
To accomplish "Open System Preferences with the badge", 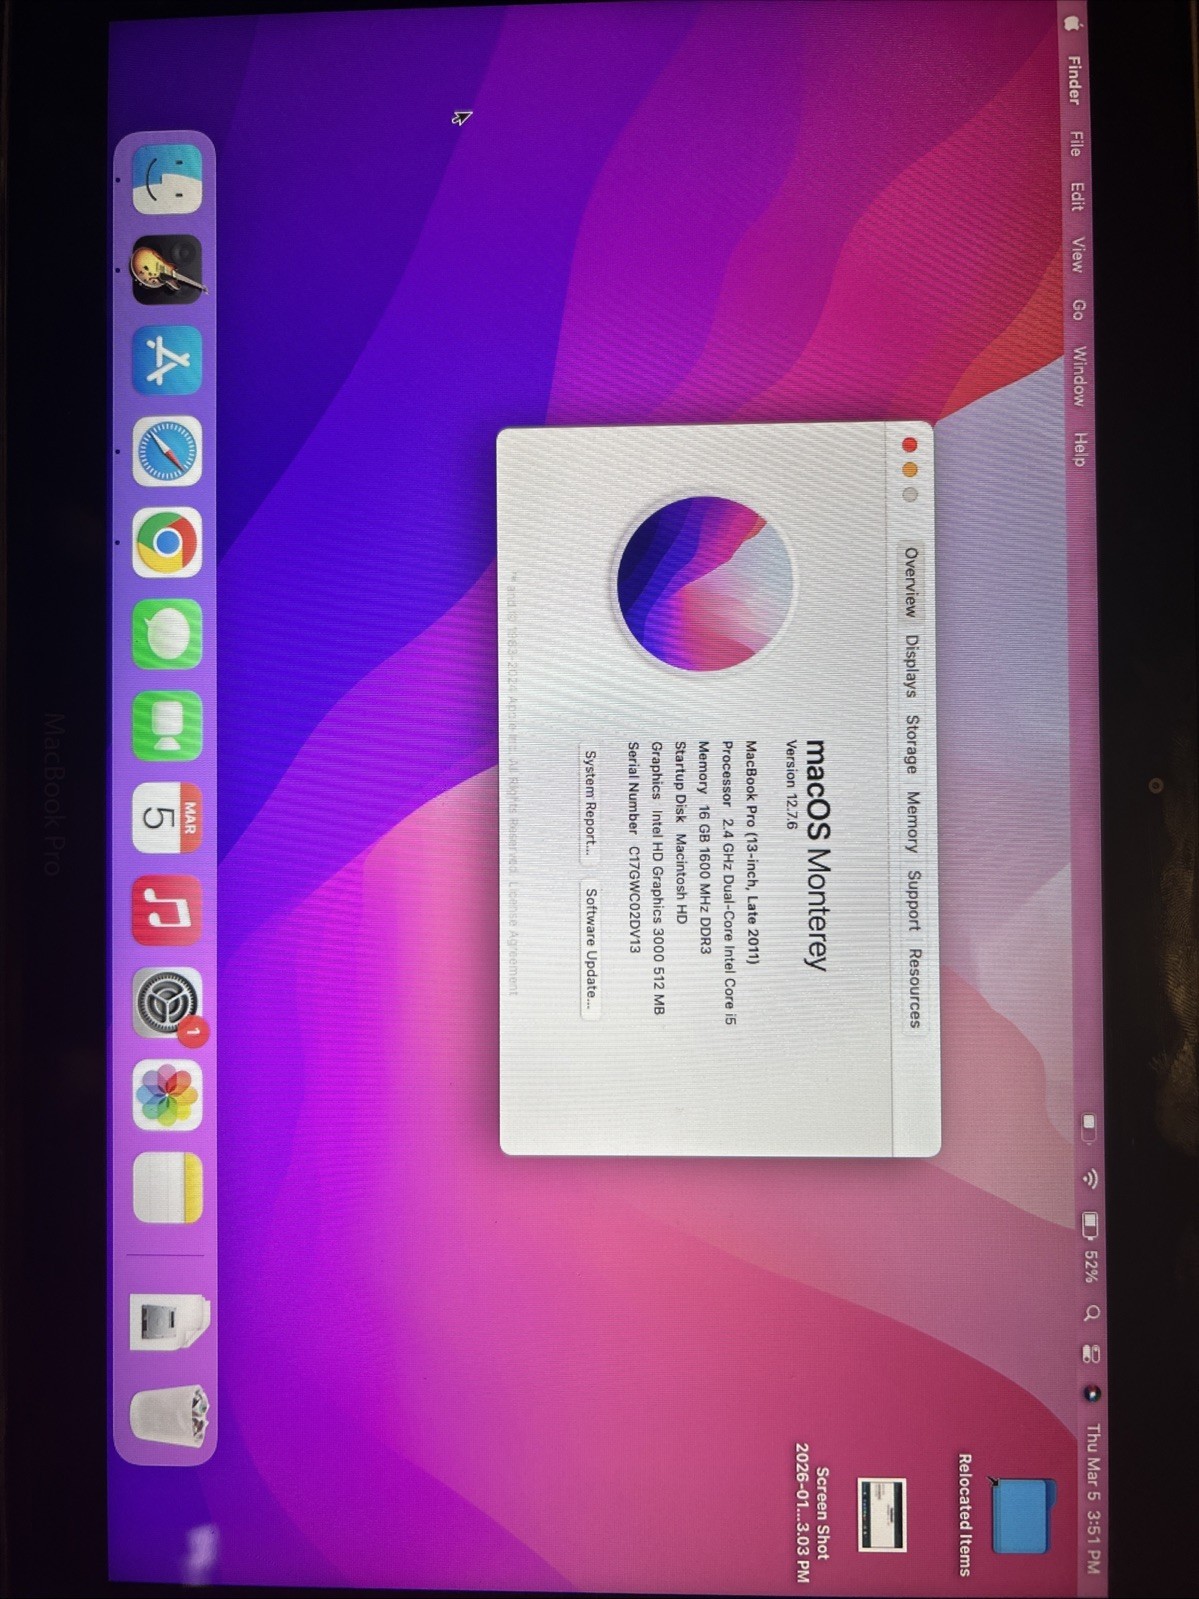I will click(167, 1003).
